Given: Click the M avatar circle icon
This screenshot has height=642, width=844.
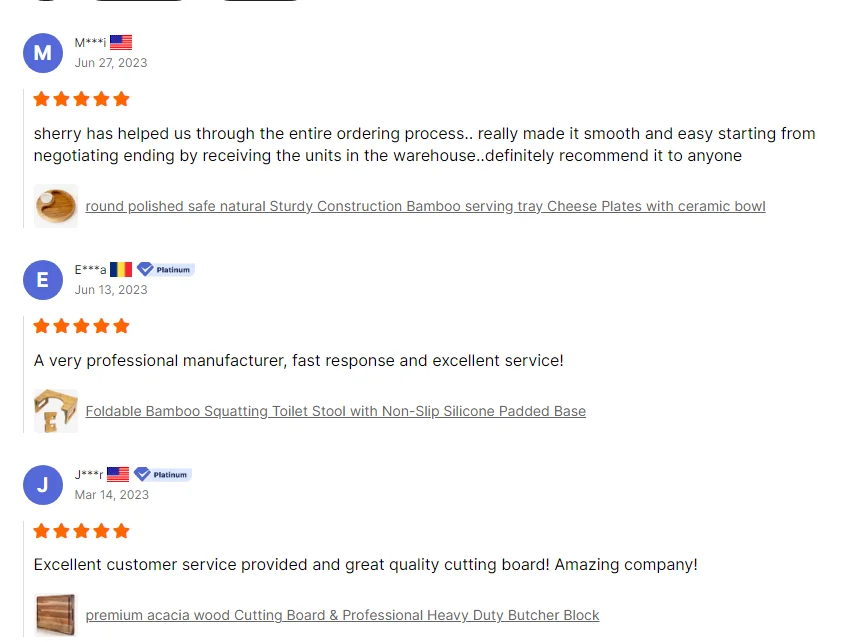Looking at the screenshot, I should [x=42, y=53].
